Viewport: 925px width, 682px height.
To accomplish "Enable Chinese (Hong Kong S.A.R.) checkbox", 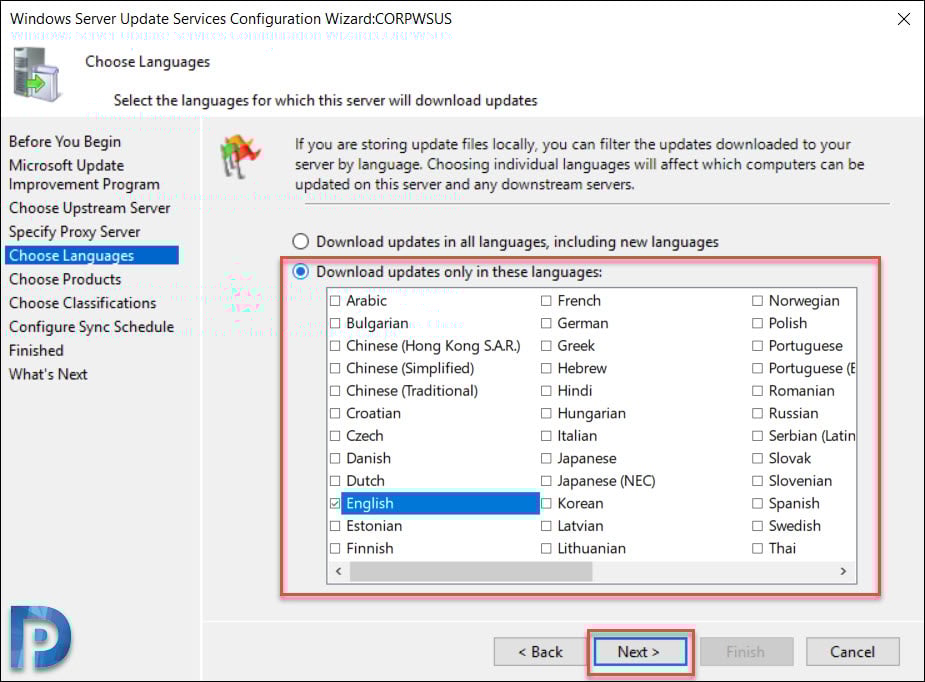I will [x=335, y=346].
